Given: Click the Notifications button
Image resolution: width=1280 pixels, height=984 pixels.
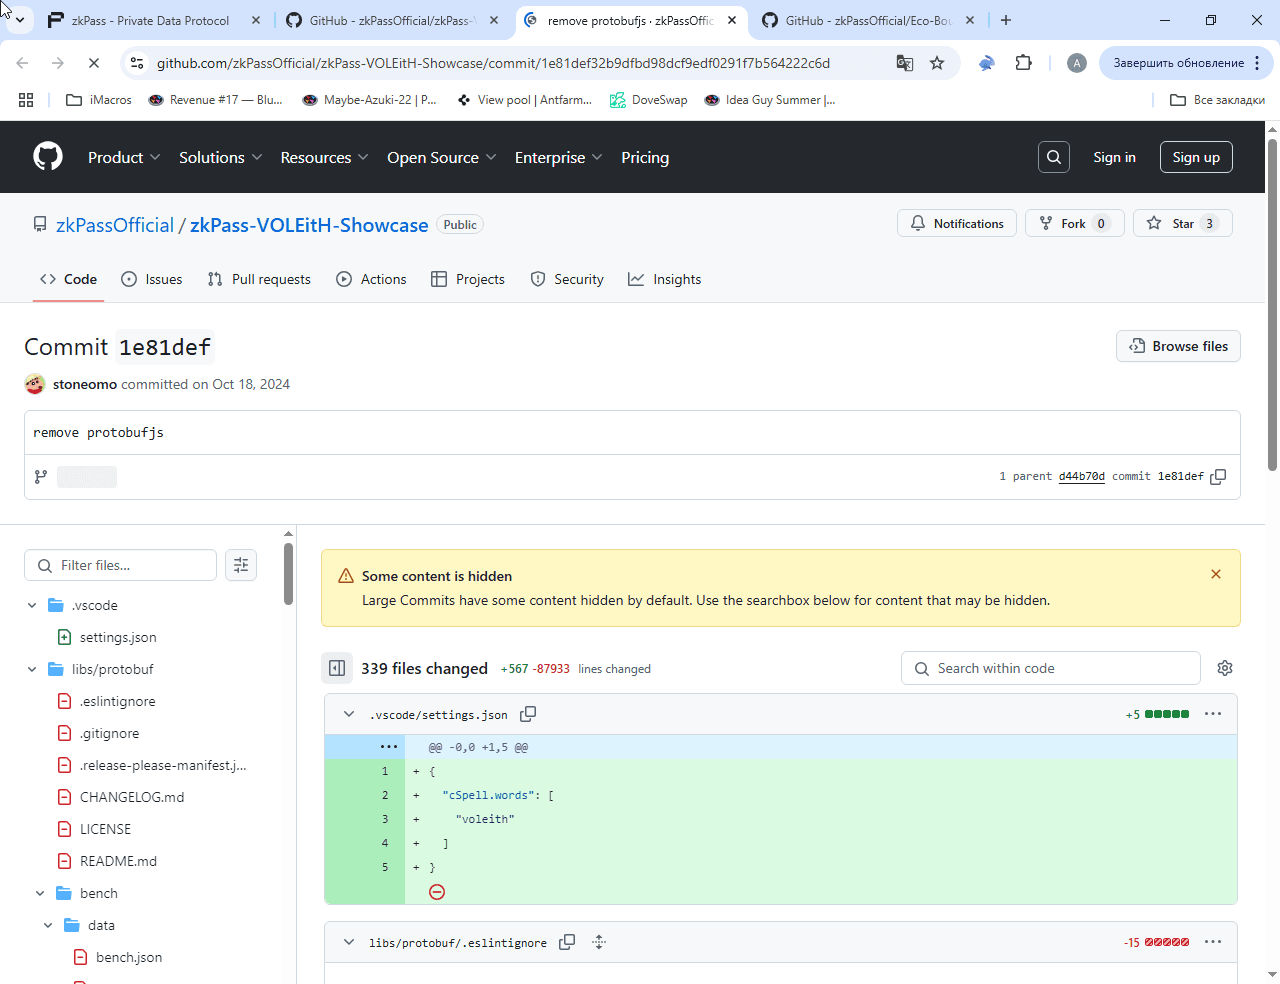Looking at the screenshot, I should click(x=957, y=224).
